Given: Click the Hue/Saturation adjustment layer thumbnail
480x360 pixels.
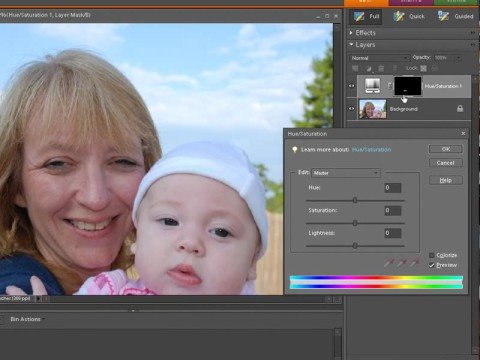Looking at the screenshot, I should (x=373, y=86).
